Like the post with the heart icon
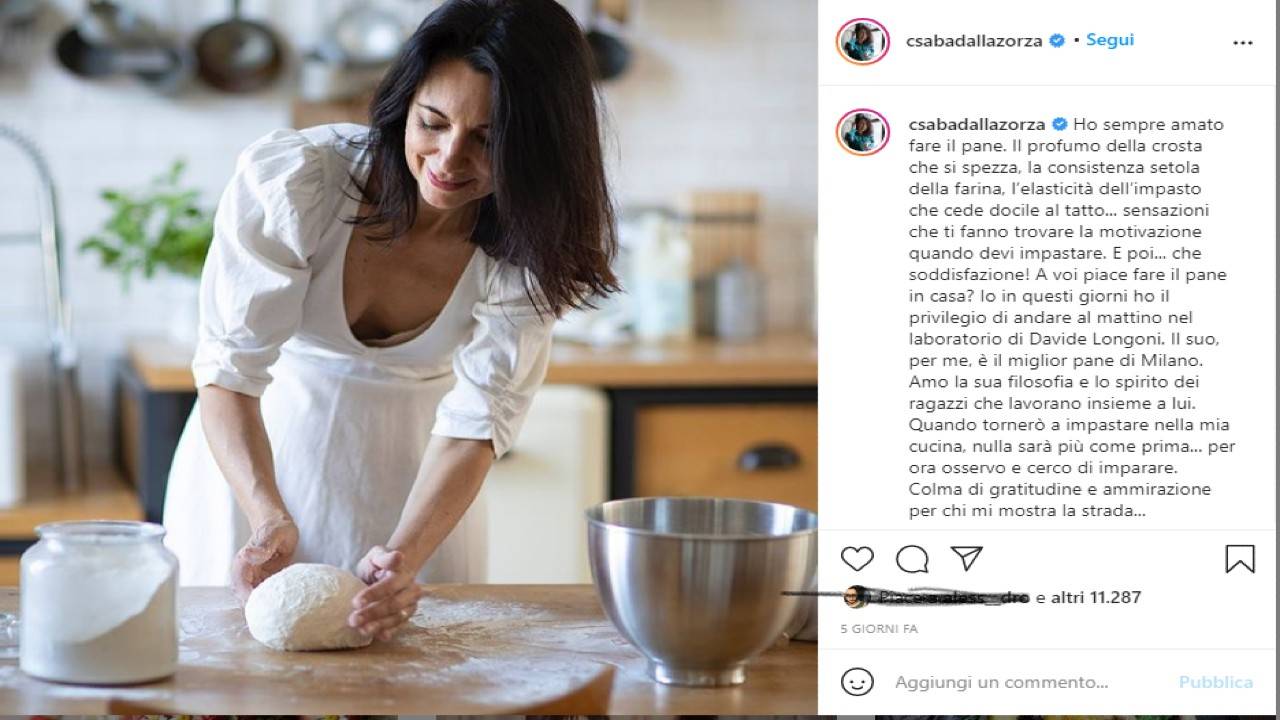The width and height of the screenshot is (1280, 720). (857, 558)
